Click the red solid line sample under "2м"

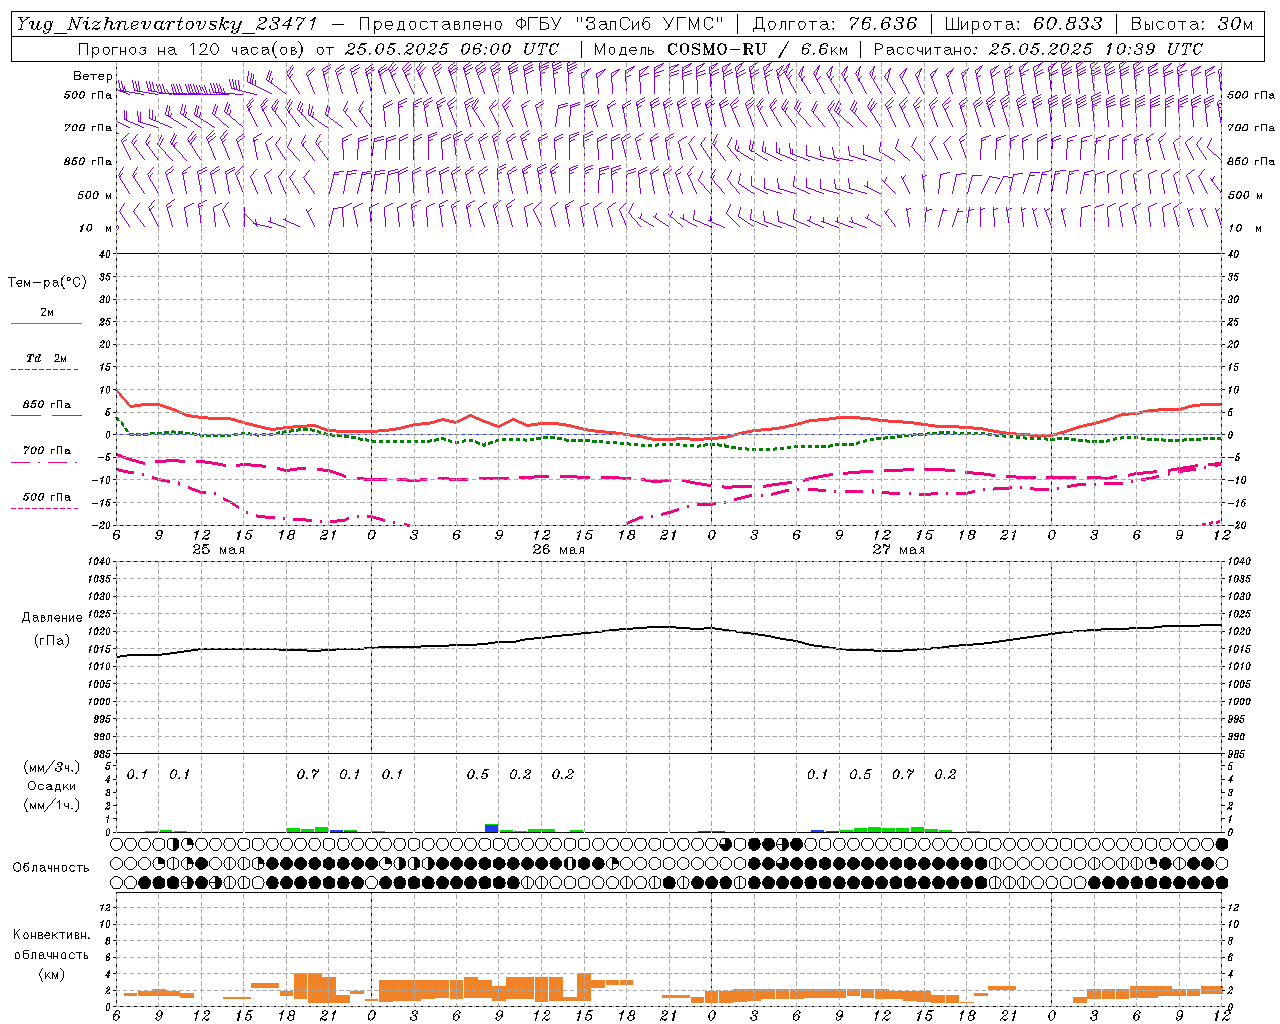[x=46, y=324]
